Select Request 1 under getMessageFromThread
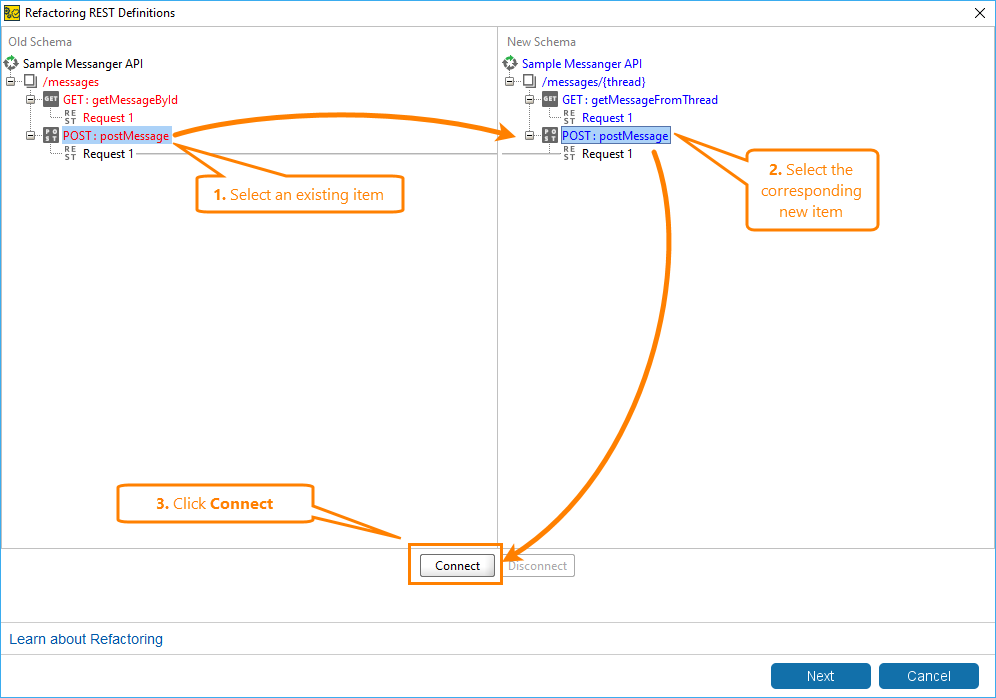The height and width of the screenshot is (698, 996). 606,117
